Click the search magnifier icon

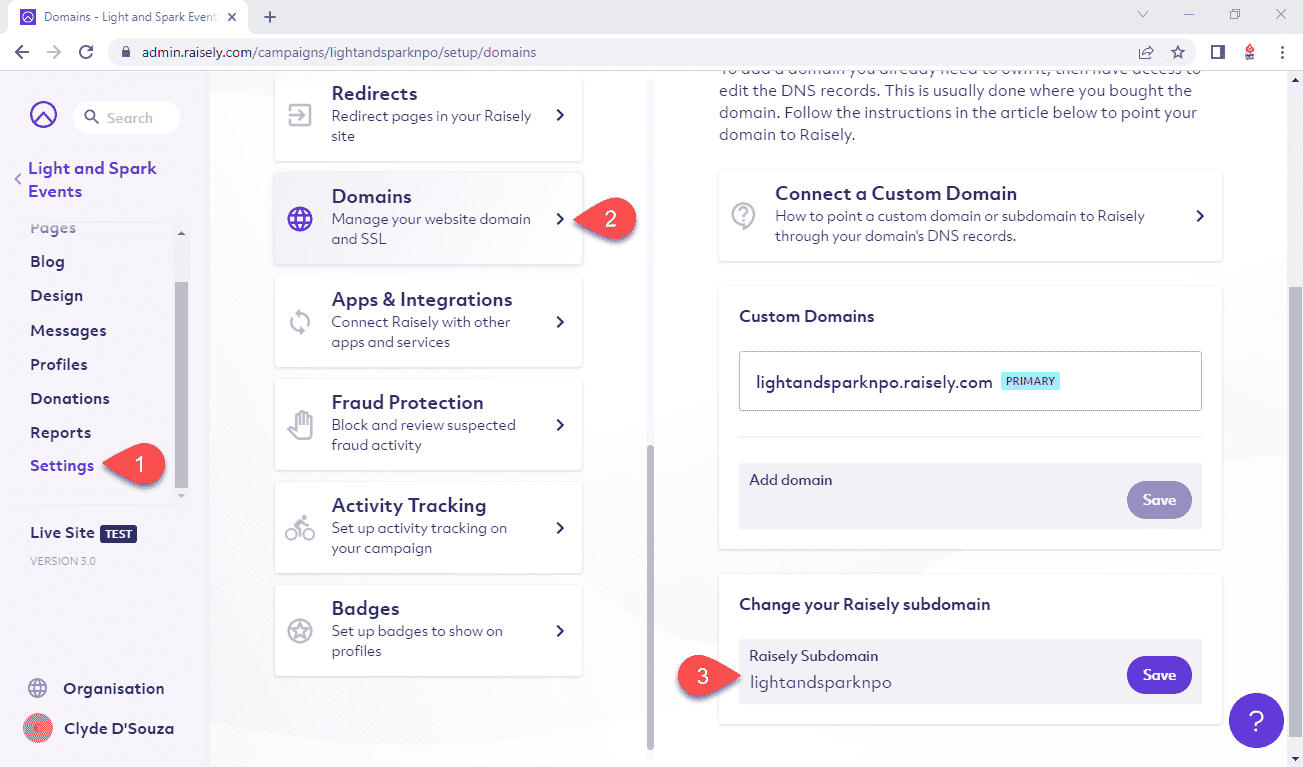(91, 118)
